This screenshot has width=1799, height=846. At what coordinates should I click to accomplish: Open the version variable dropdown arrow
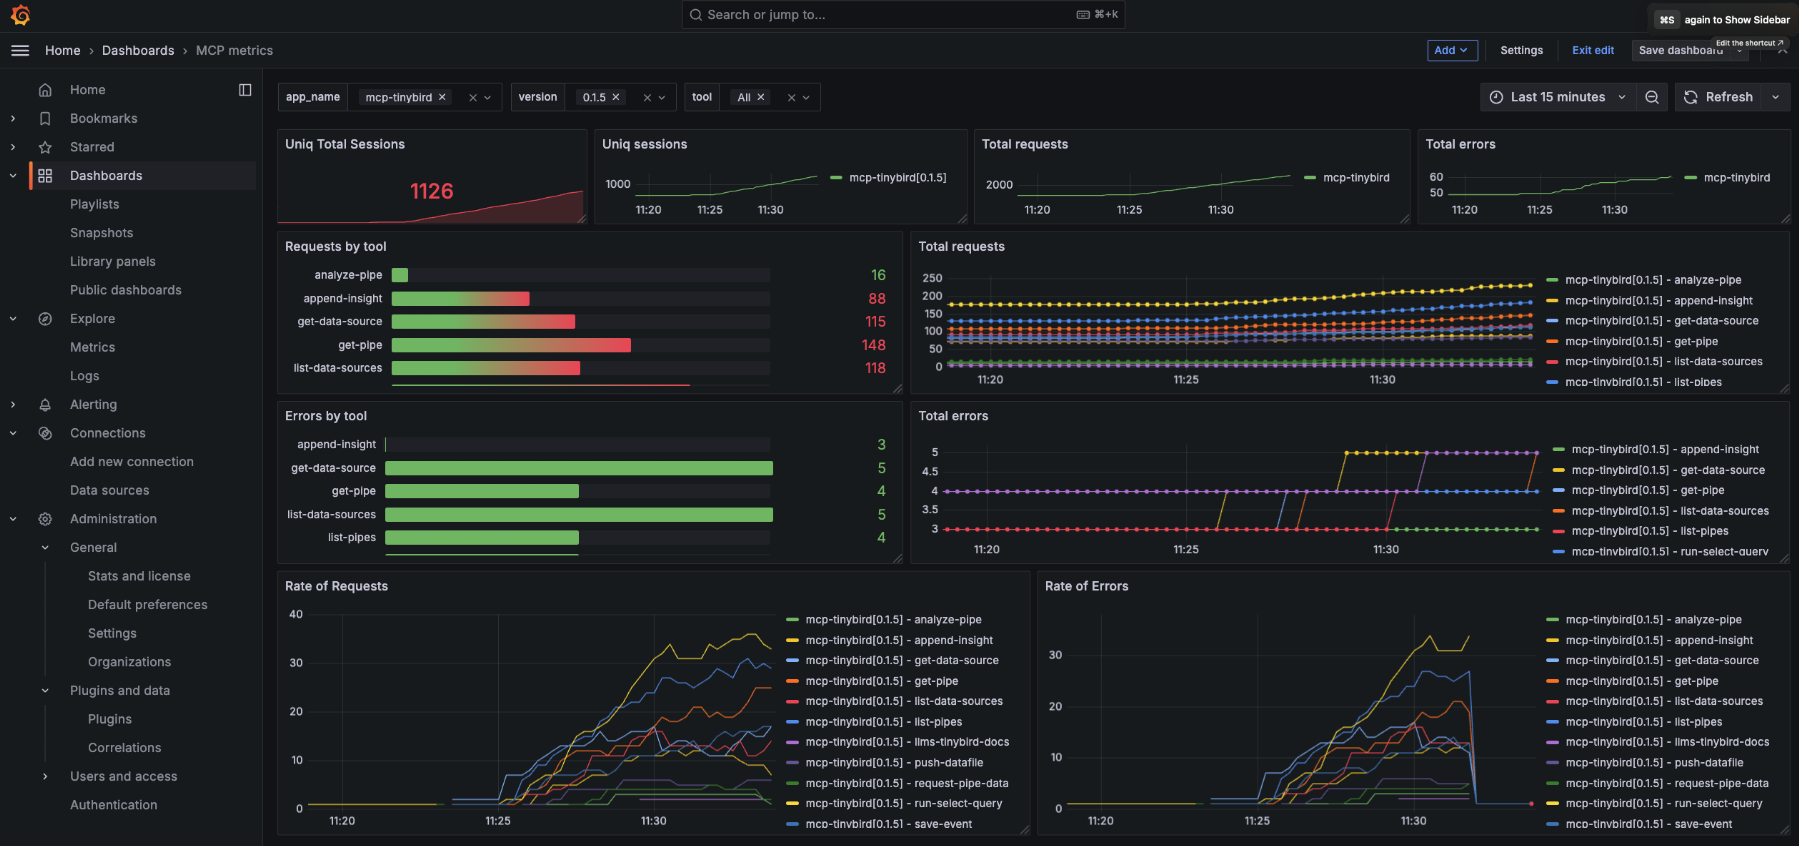click(662, 98)
